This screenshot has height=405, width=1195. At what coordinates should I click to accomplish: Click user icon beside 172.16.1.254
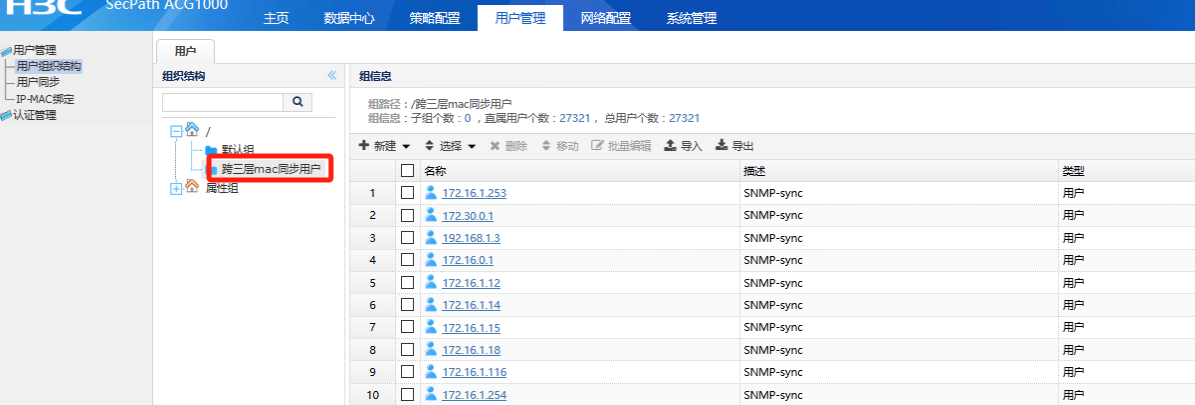click(431, 394)
